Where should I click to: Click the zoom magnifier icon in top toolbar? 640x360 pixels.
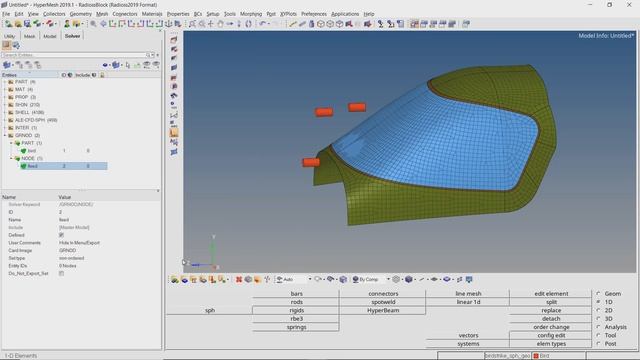click(x=93, y=24)
